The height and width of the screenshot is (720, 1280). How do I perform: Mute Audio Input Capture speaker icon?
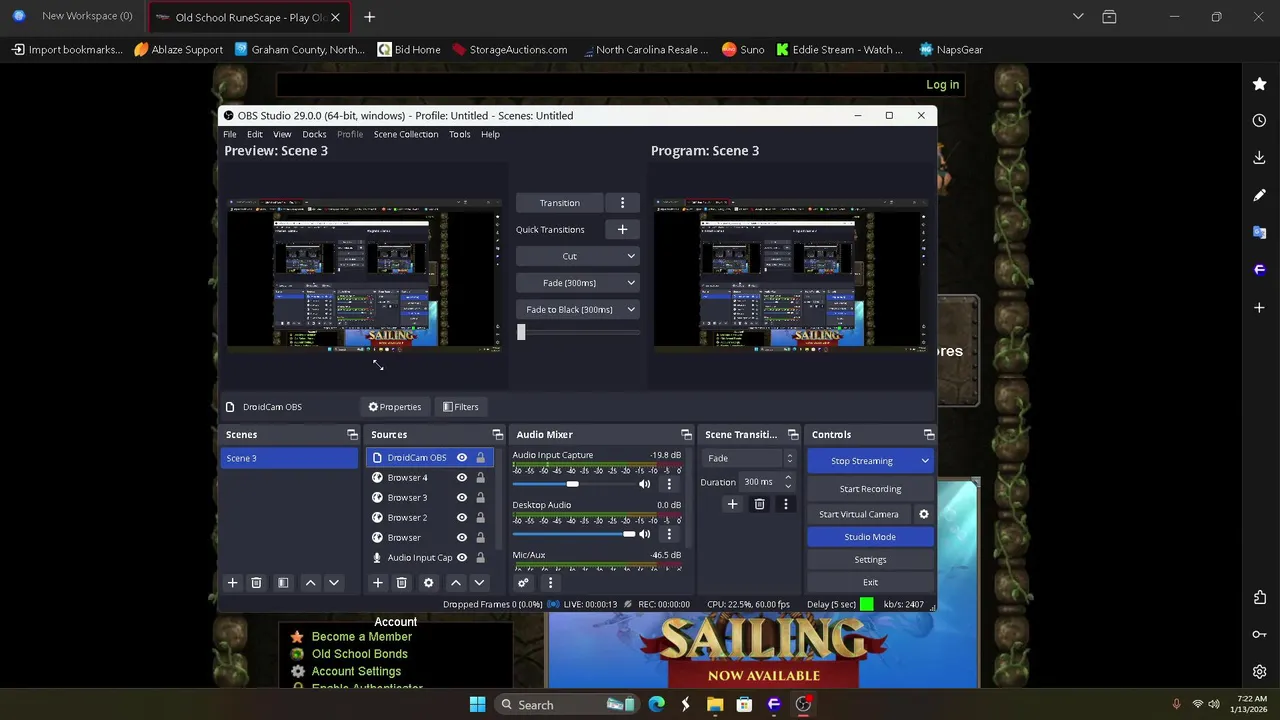tap(644, 484)
